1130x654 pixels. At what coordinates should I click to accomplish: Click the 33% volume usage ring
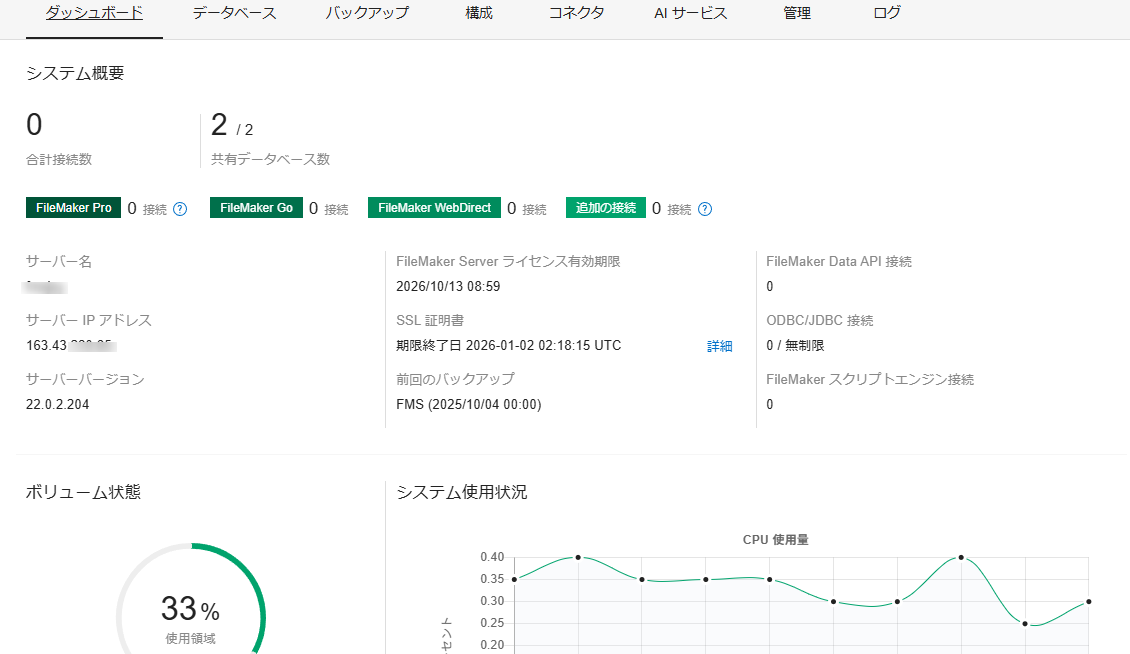pos(190,612)
